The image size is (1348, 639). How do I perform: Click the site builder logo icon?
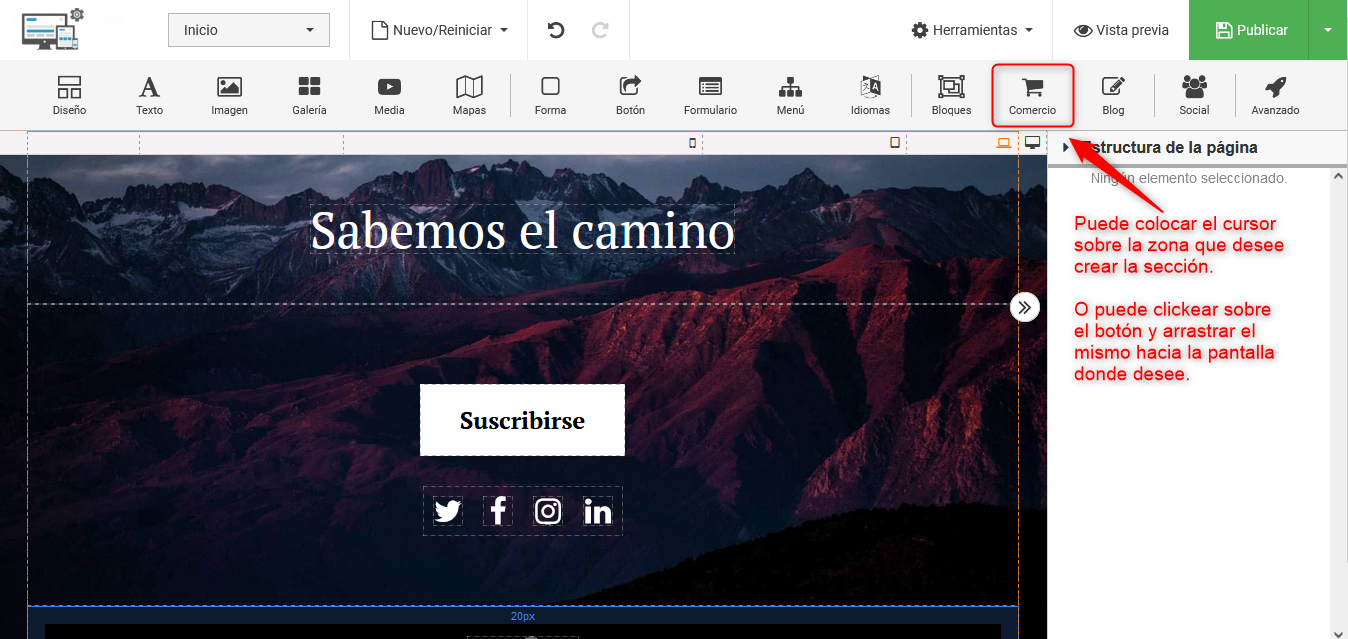(x=53, y=29)
